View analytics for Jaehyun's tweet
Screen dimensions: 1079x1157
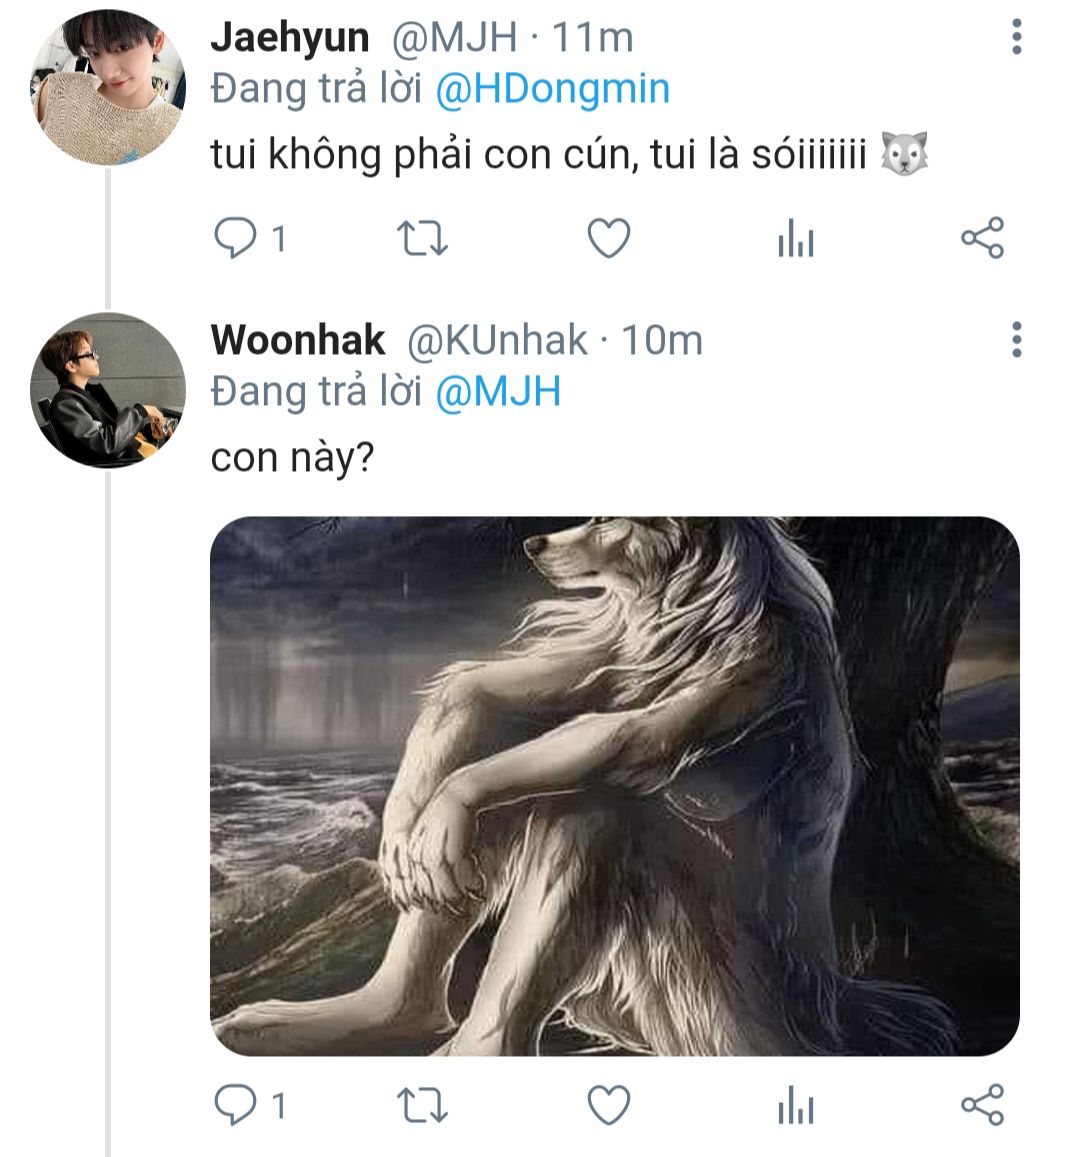point(795,240)
